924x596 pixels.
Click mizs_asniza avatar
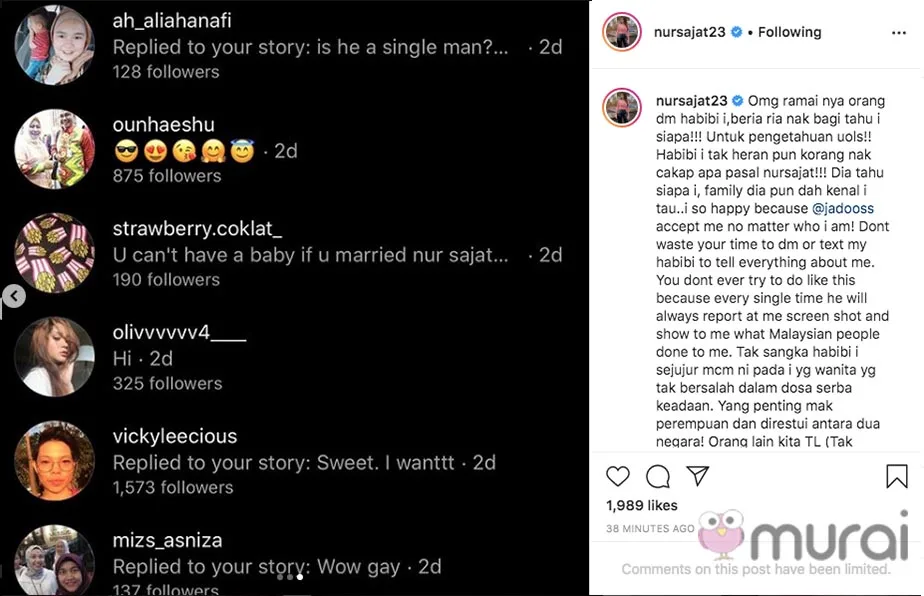(54, 562)
